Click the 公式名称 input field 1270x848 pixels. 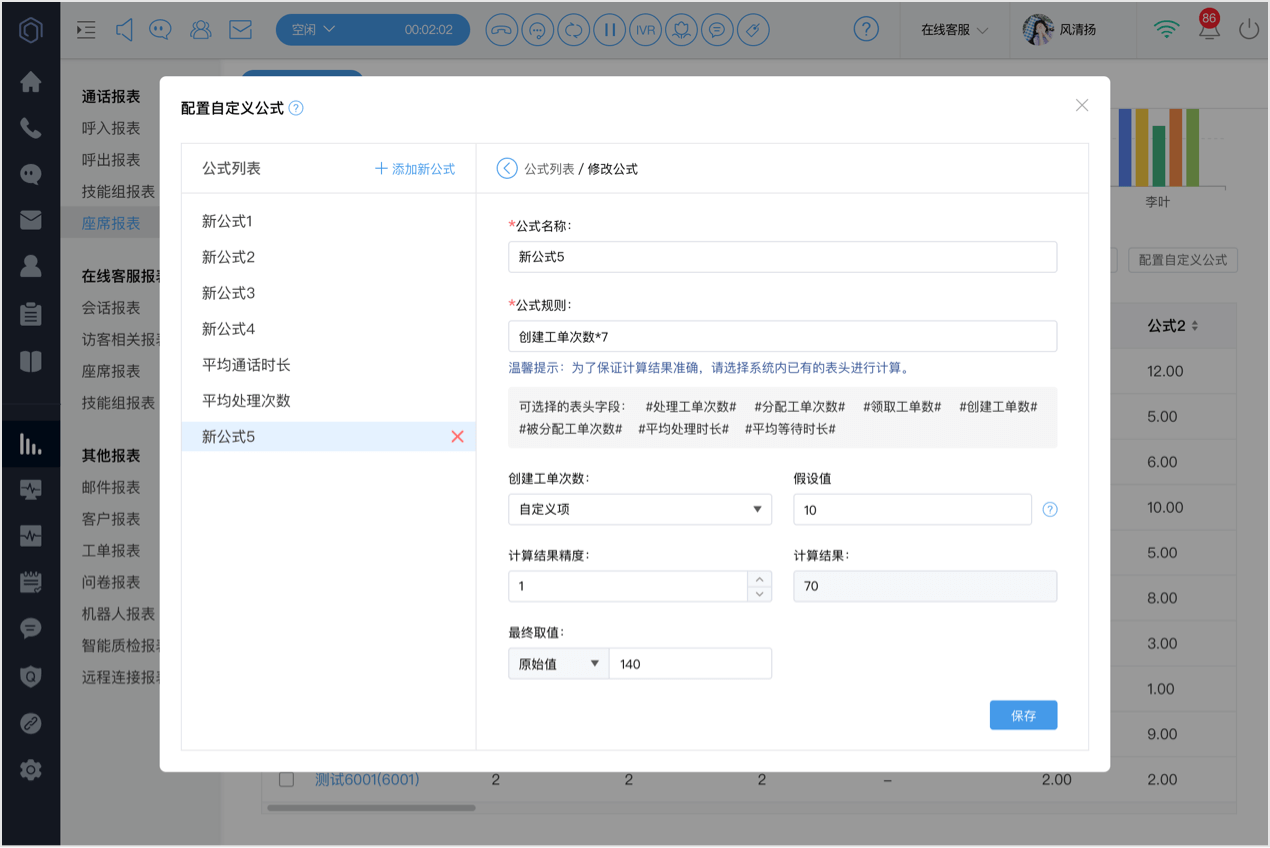point(782,257)
